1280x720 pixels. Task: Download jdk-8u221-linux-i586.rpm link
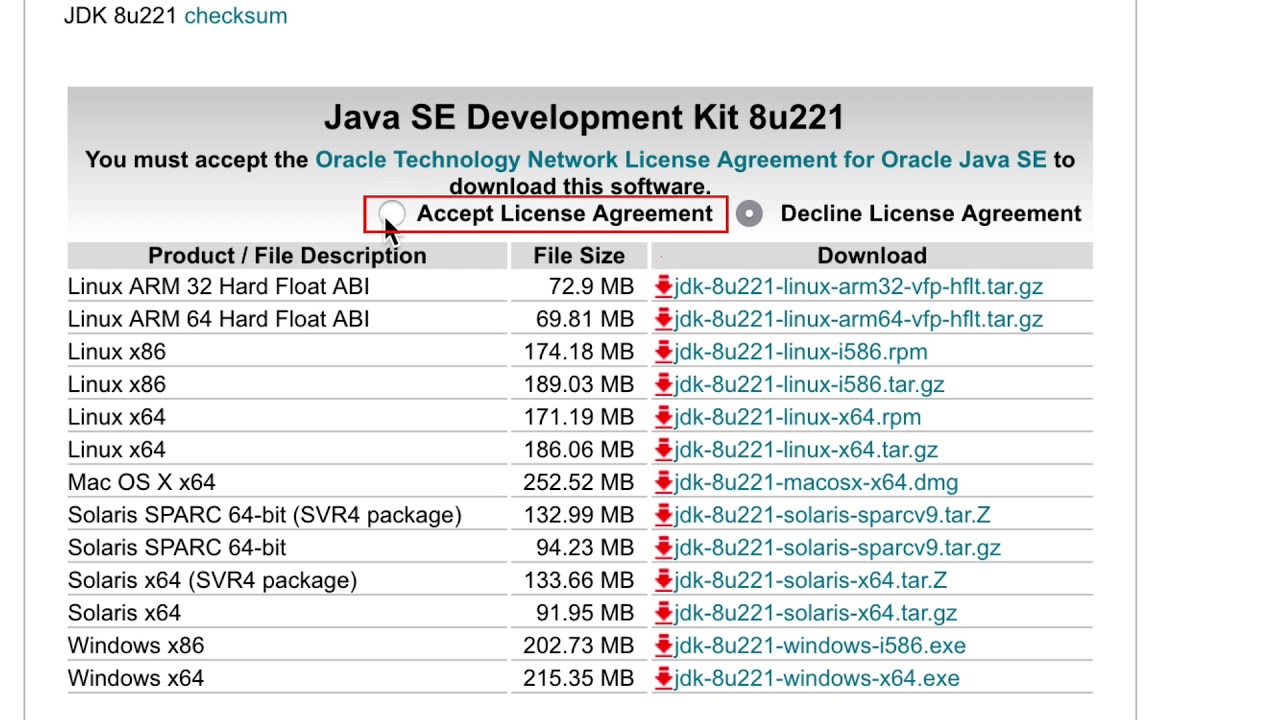pyautogui.click(x=800, y=352)
